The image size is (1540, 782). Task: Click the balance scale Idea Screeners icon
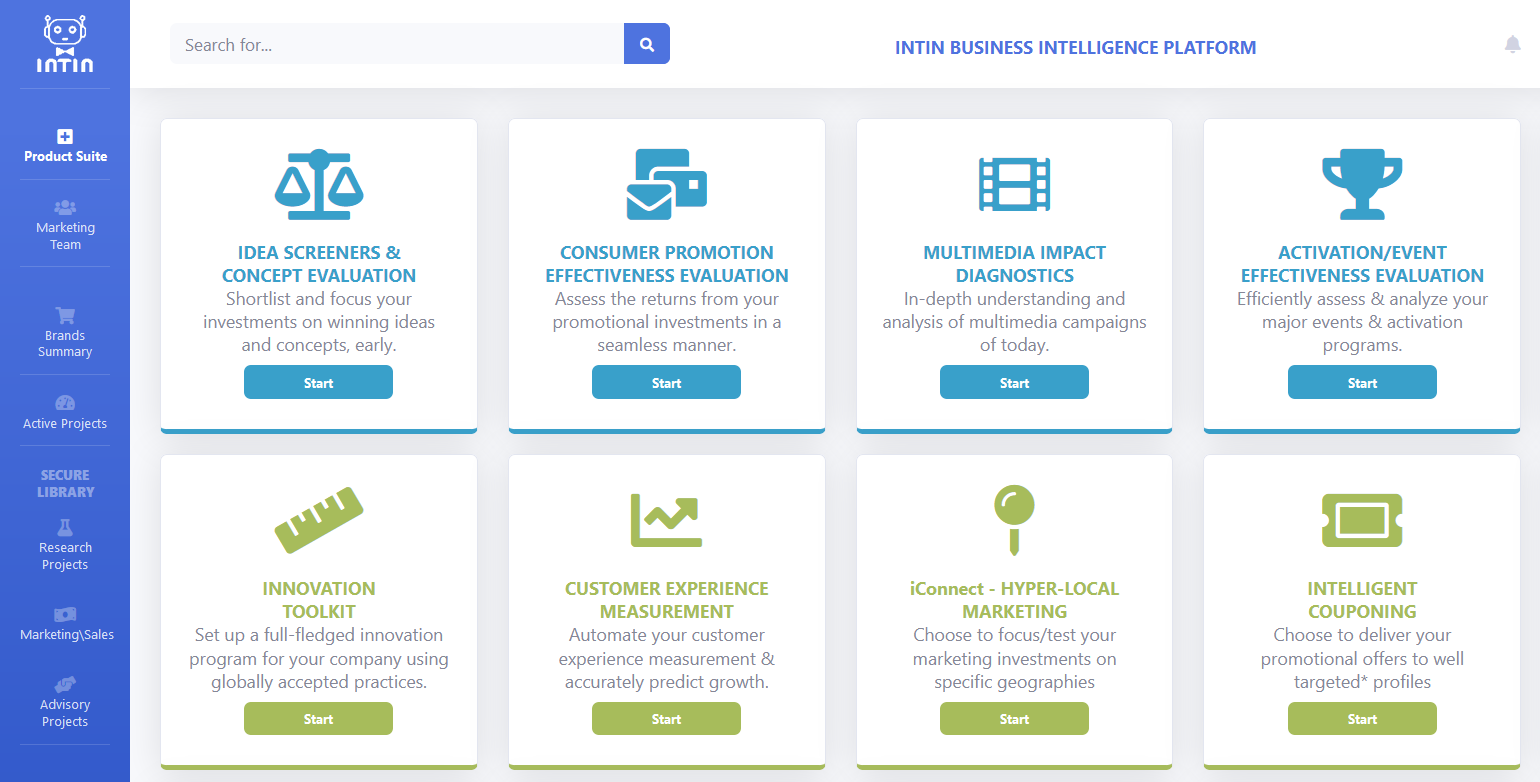pos(318,185)
